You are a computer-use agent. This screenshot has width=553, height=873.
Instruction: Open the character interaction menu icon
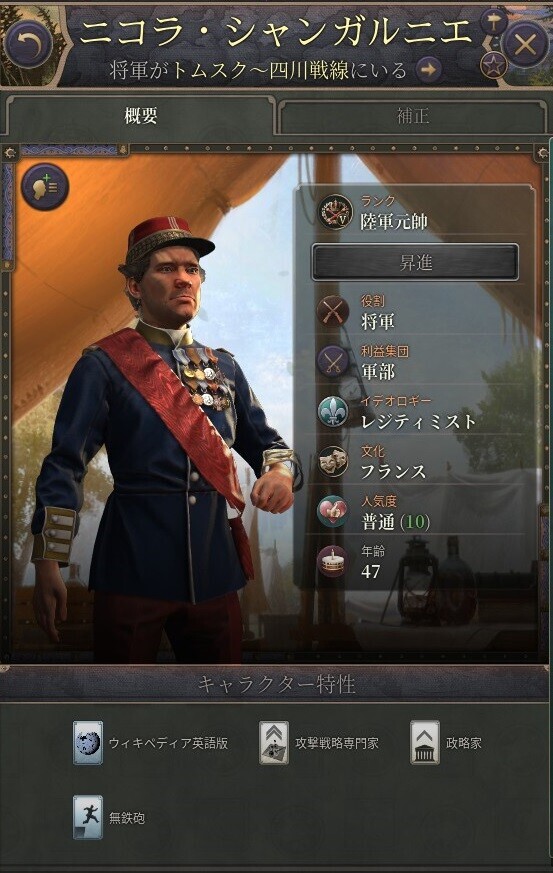point(45,186)
